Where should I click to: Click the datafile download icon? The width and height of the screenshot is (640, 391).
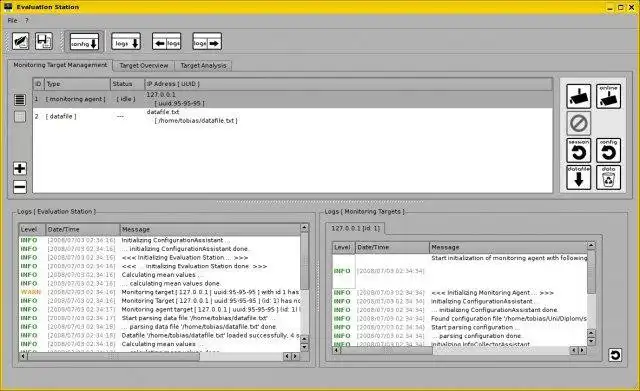(x=578, y=178)
